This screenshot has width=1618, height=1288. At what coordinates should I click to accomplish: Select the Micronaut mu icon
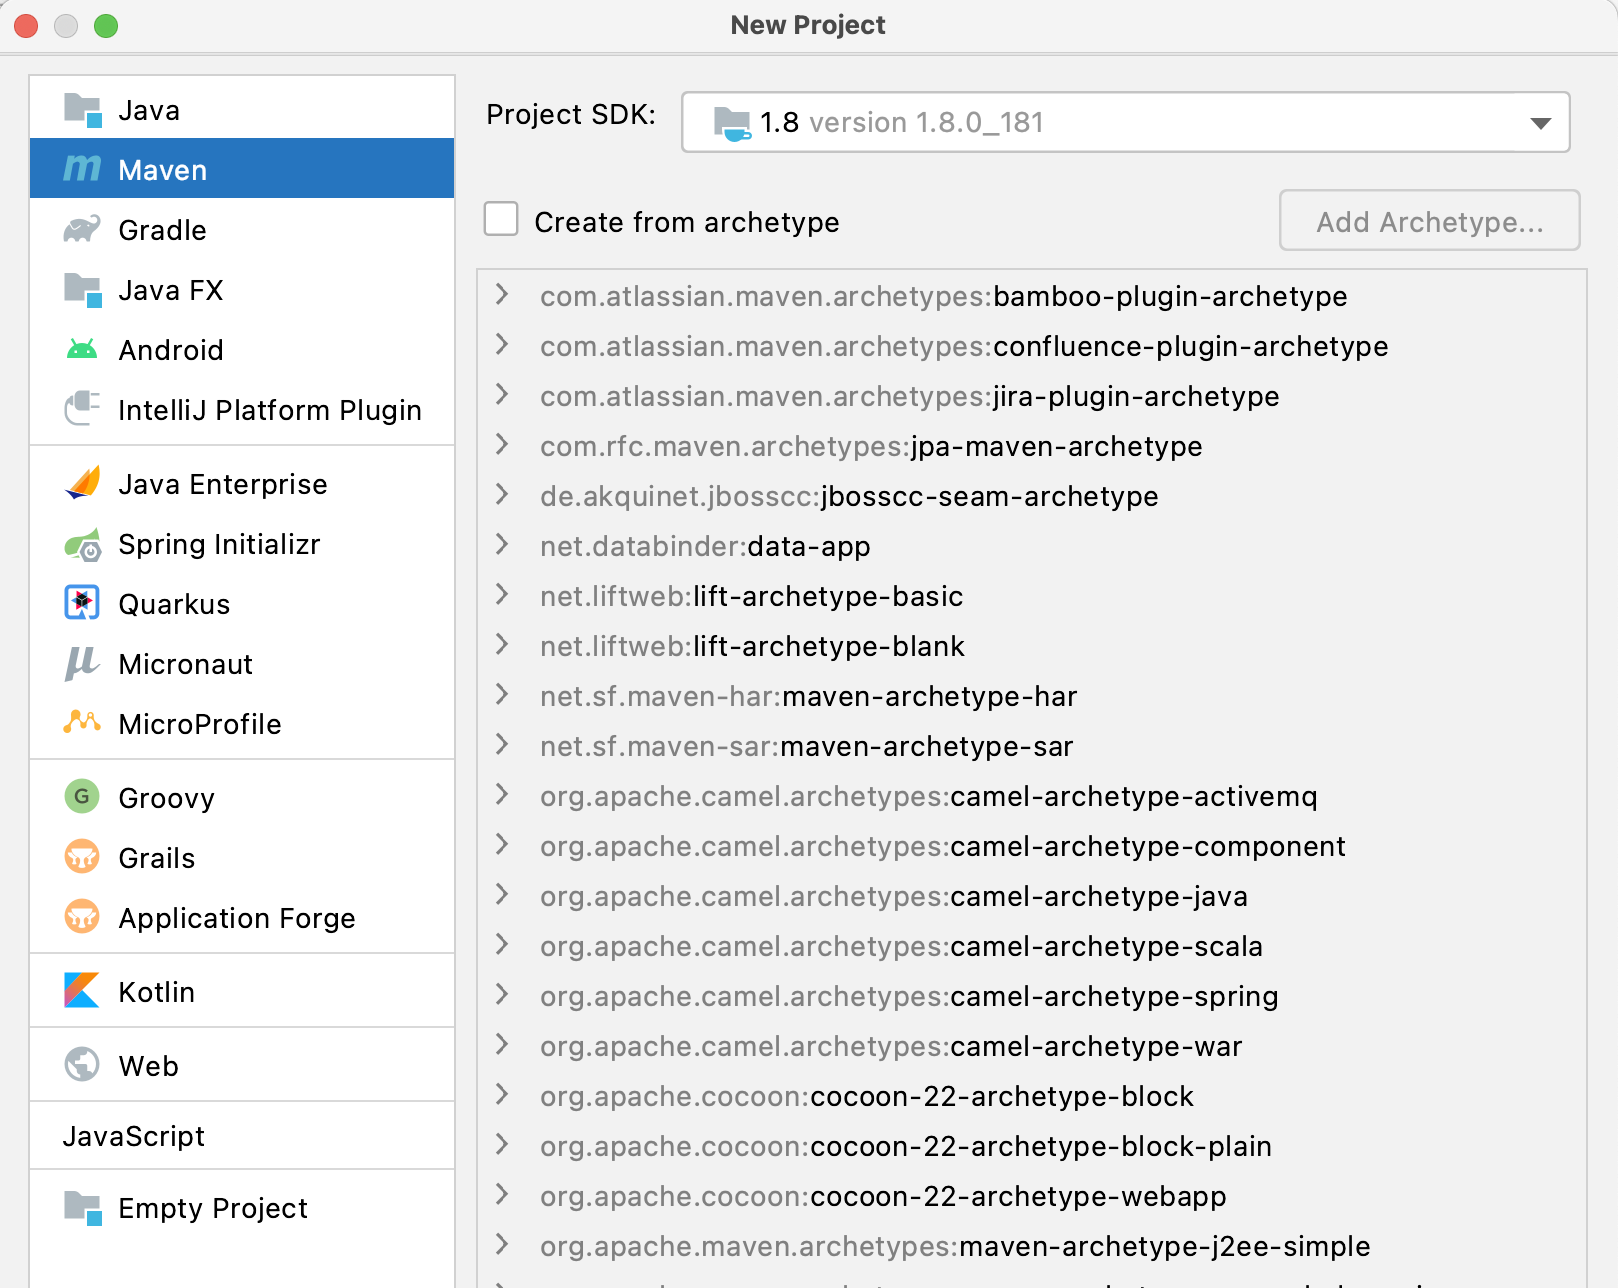tap(82, 664)
